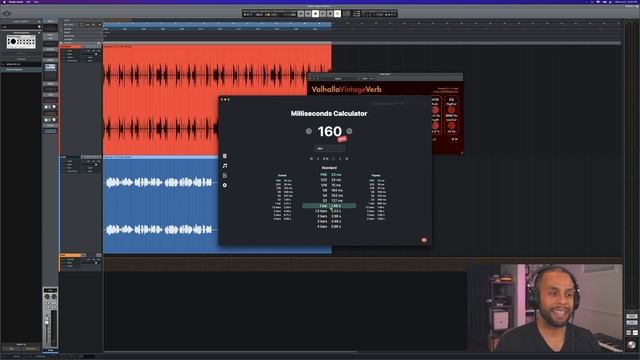Screen dimensions: 640x360
Task: Open settings gear in Milliseconds Calculator sidebar
Action: 224,185
